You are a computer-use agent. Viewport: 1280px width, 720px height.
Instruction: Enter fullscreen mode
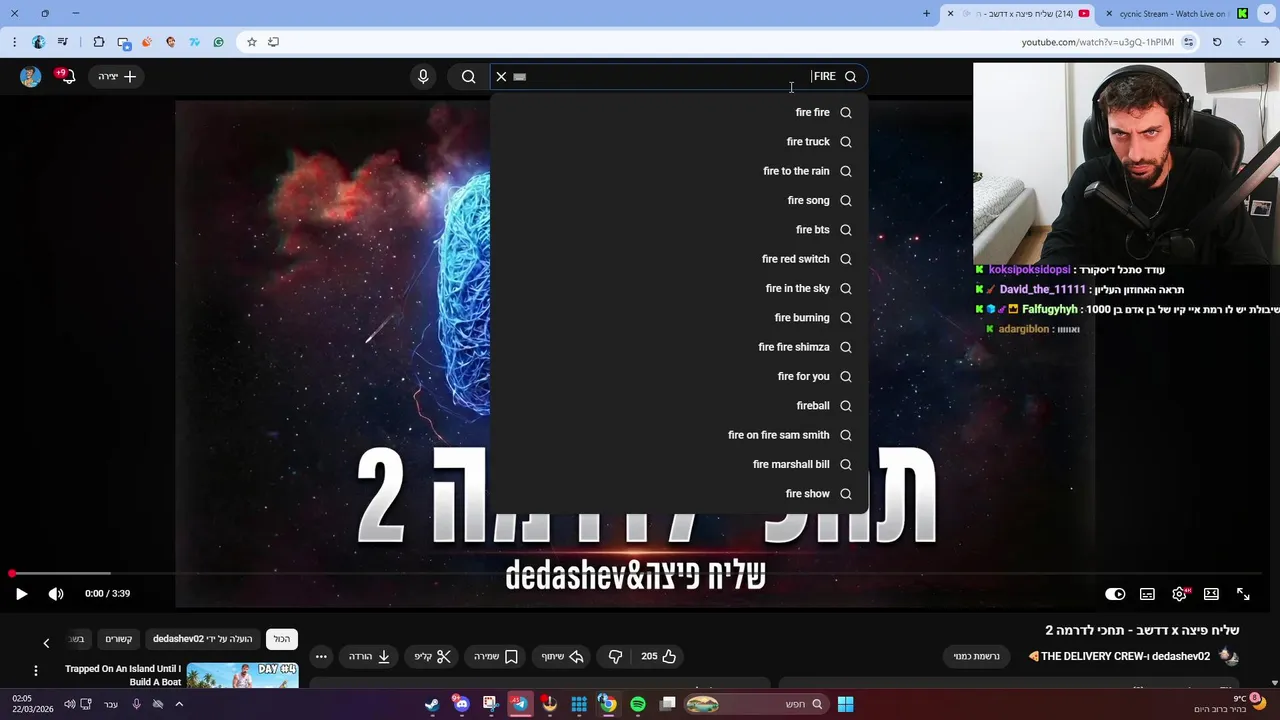coord(1243,593)
